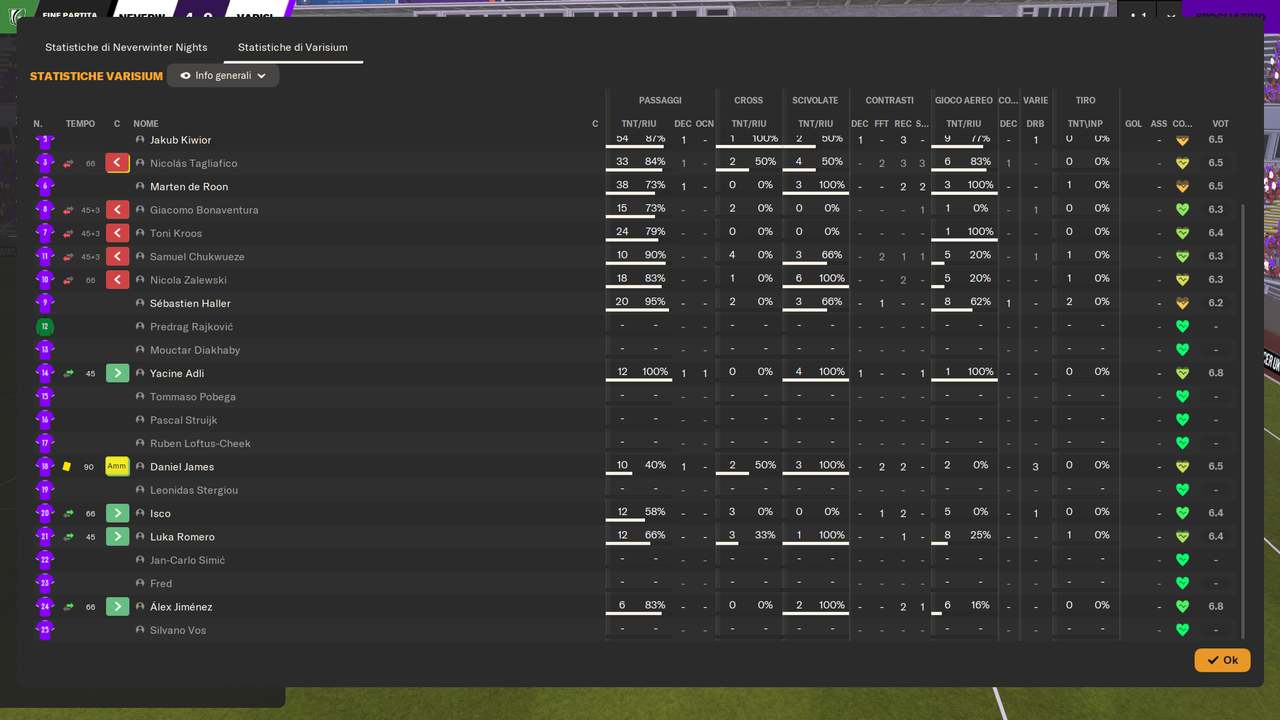Click shirt number 14 icon for Yacine Adli

coord(44,373)
